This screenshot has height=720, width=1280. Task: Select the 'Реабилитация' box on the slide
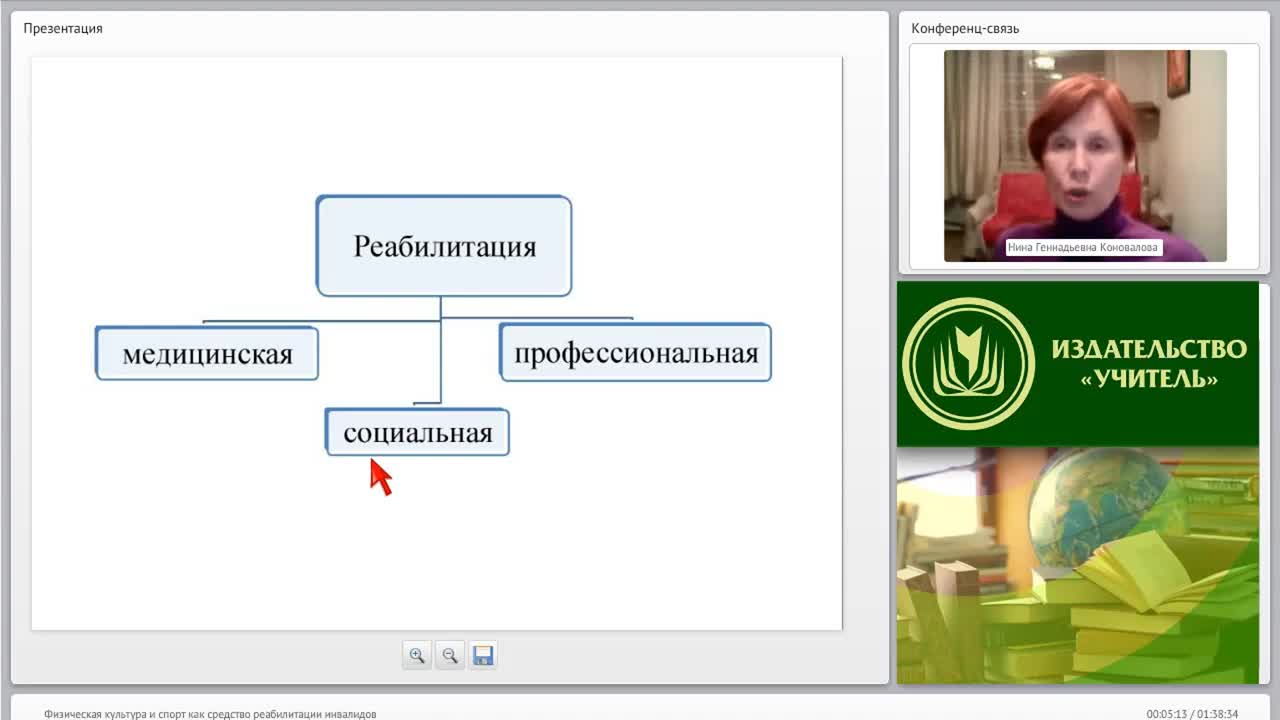click(444, 246)
